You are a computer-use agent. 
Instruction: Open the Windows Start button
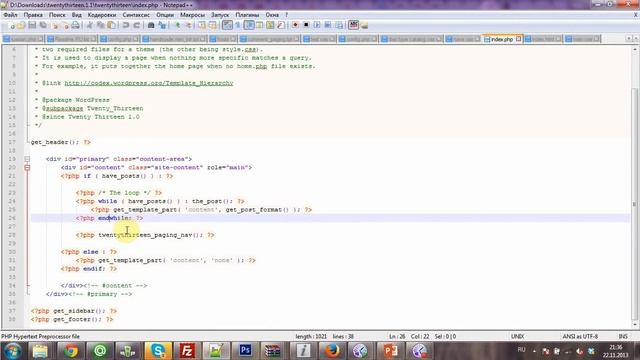pos(12,351)
